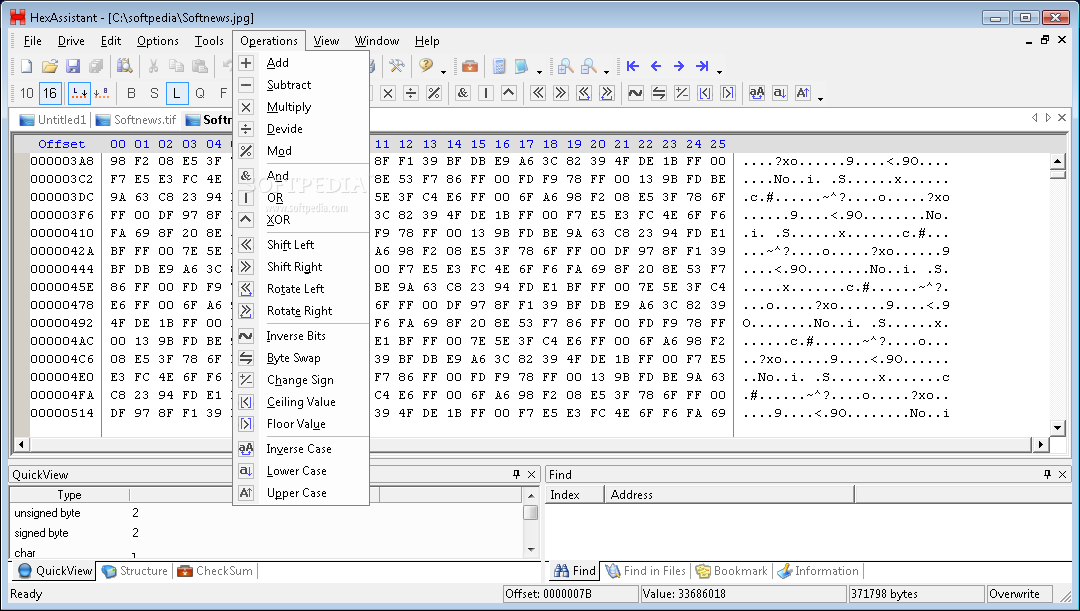The width and height of the screenshot is (1080, 611).
Task: Click the New file toolbar icon
Action: (x=26, y=66)
